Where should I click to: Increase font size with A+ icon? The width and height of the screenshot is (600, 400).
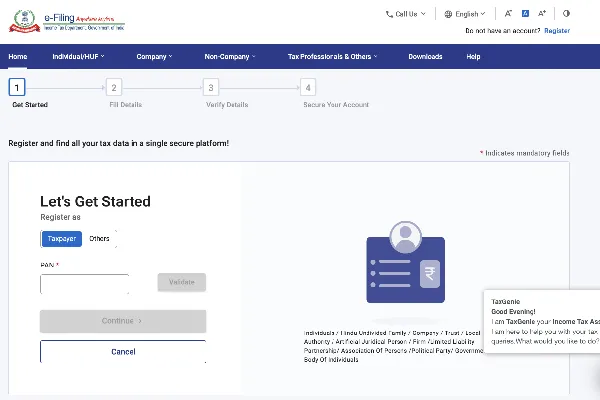click(542, 14)
